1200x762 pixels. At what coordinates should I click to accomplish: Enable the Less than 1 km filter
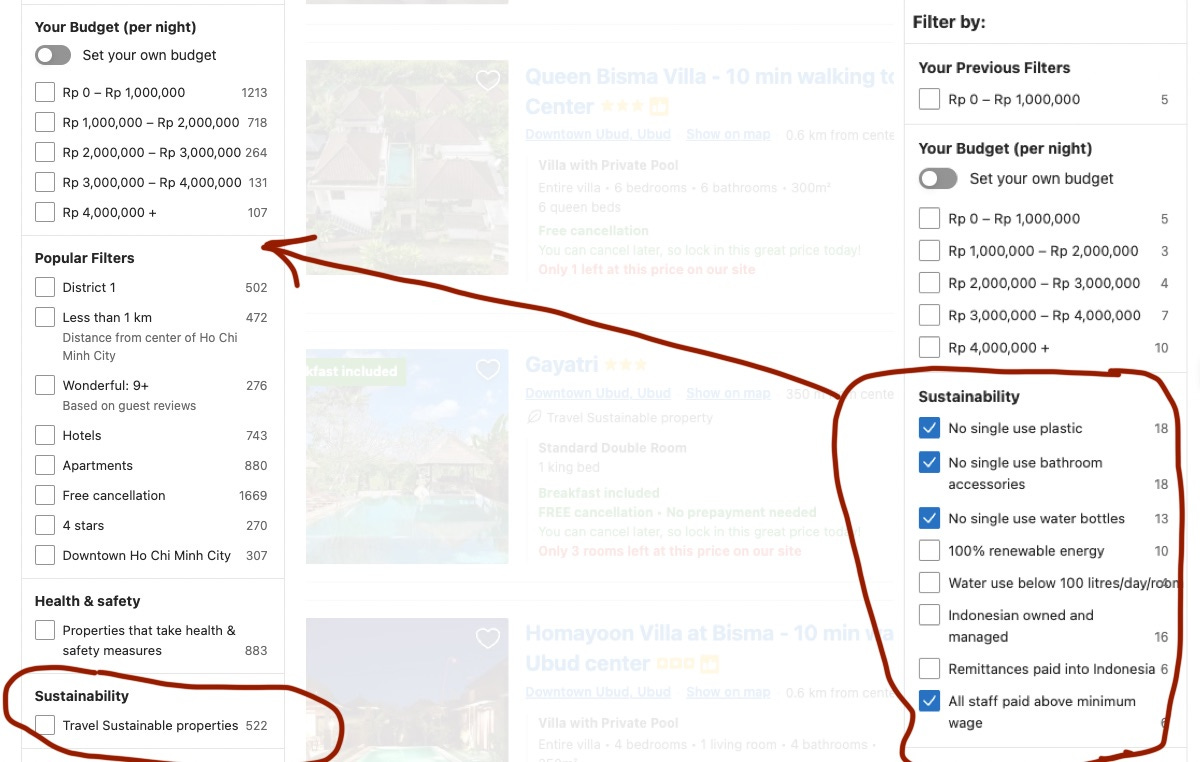click(45, 317)
